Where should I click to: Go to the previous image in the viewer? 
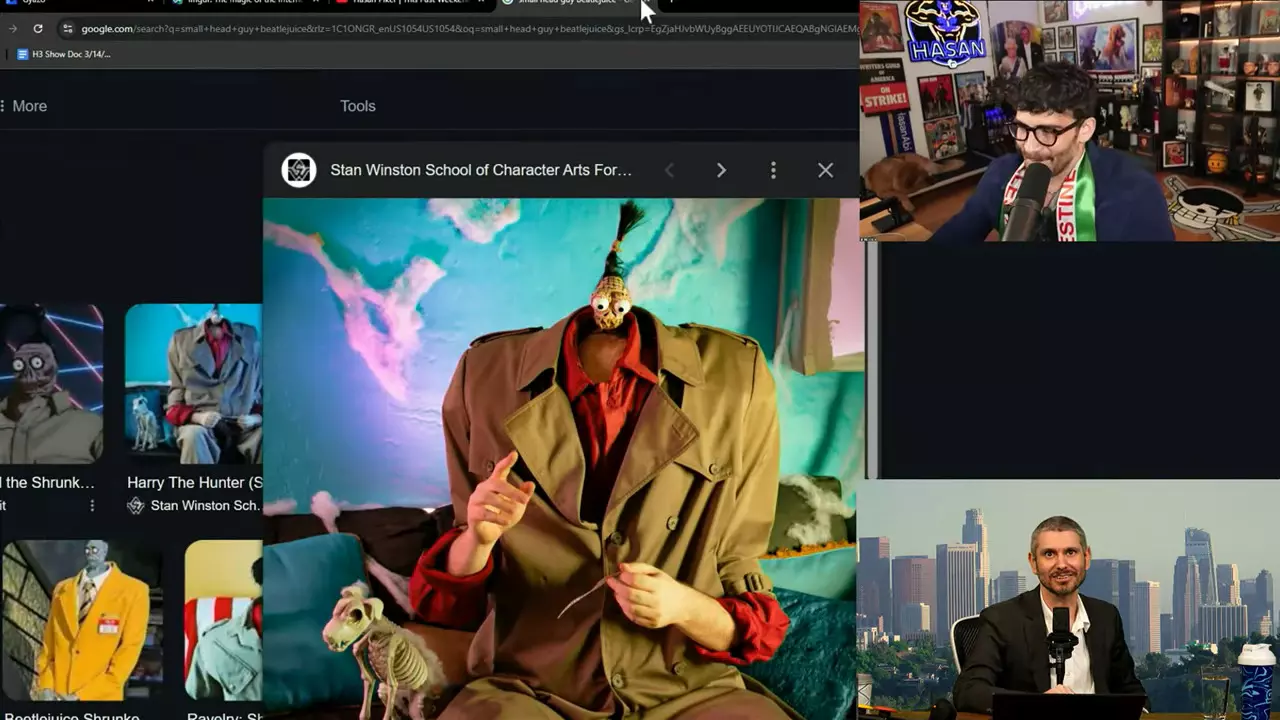click(670, 170)
